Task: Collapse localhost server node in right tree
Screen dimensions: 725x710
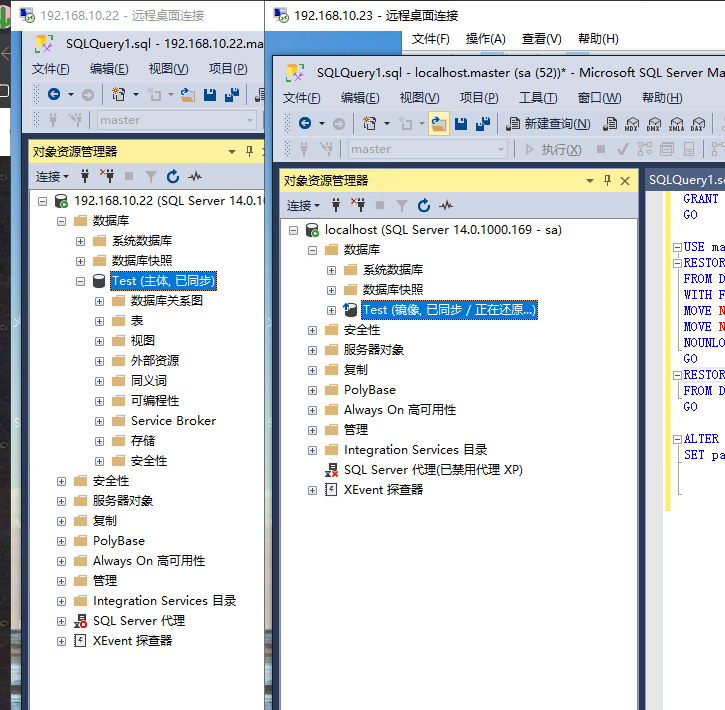Action: click(294, 230)
